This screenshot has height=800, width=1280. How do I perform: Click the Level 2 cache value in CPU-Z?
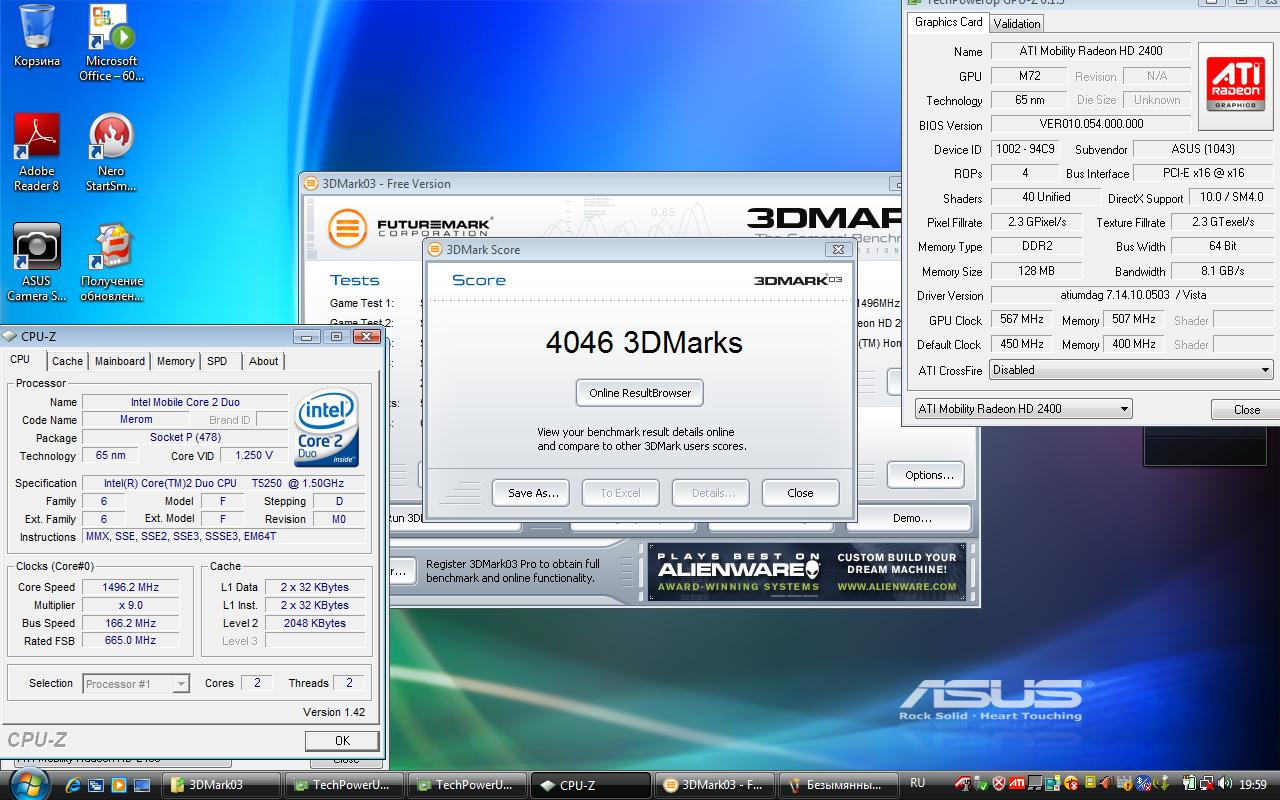tap(314, 623)
